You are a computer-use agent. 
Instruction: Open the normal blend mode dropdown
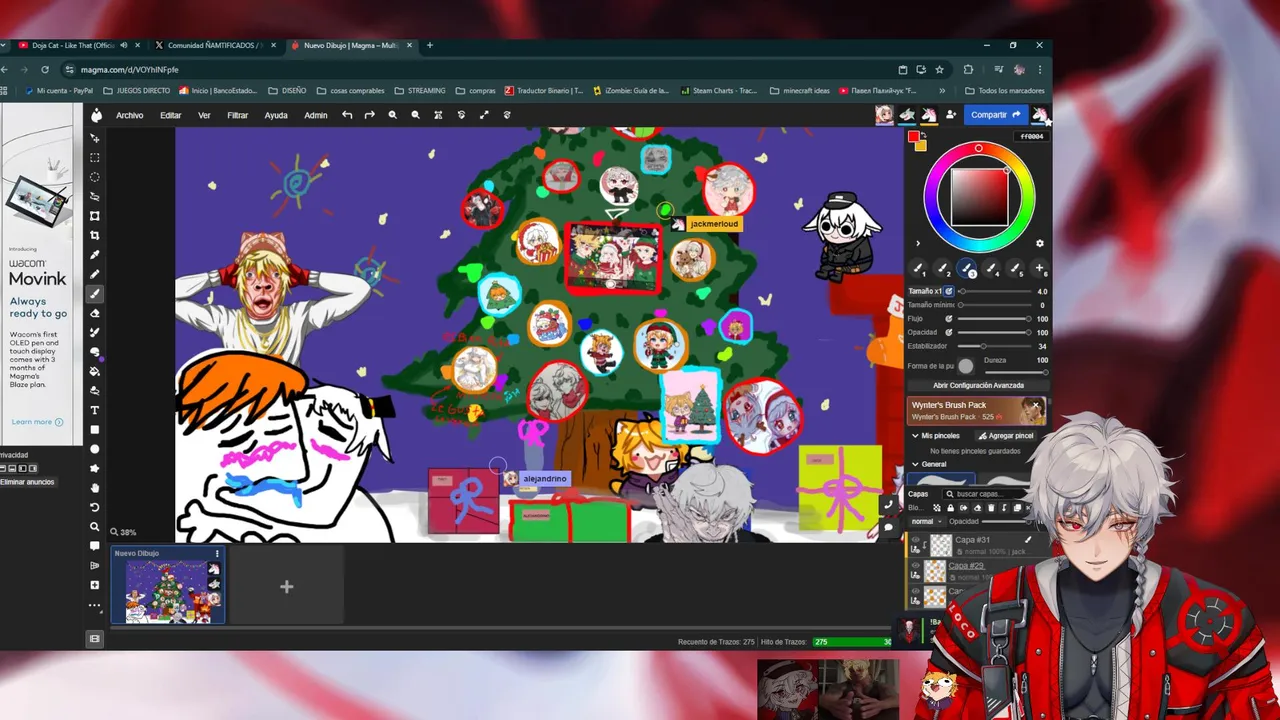925,521
